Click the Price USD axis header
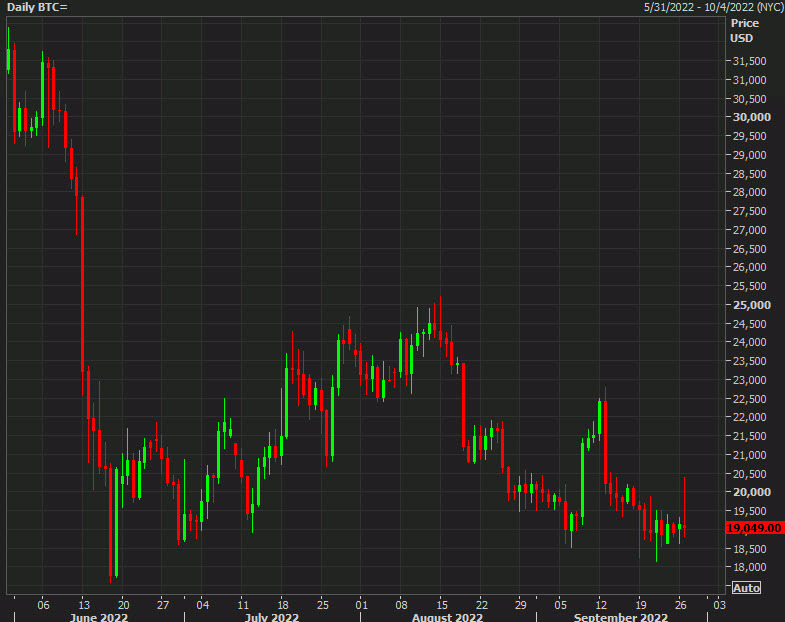Image resolution: width=785 pixels, height=622 pixels. 743,30
